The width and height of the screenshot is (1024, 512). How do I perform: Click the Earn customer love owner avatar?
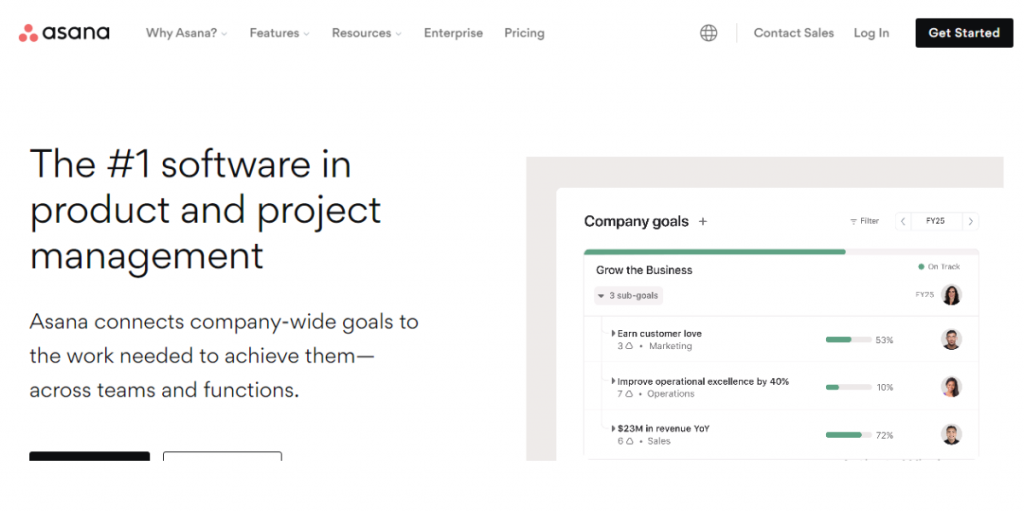[x=951, y=340]
